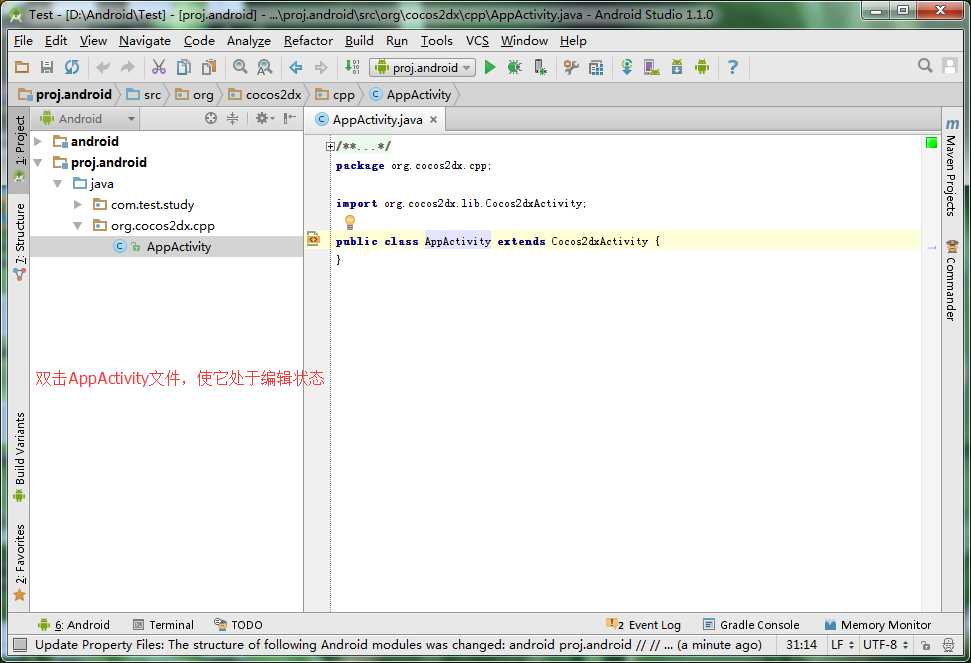Viewport: 971px width, 663px height.
Task: Save all files using the disk icon
Action: (47, 67)
